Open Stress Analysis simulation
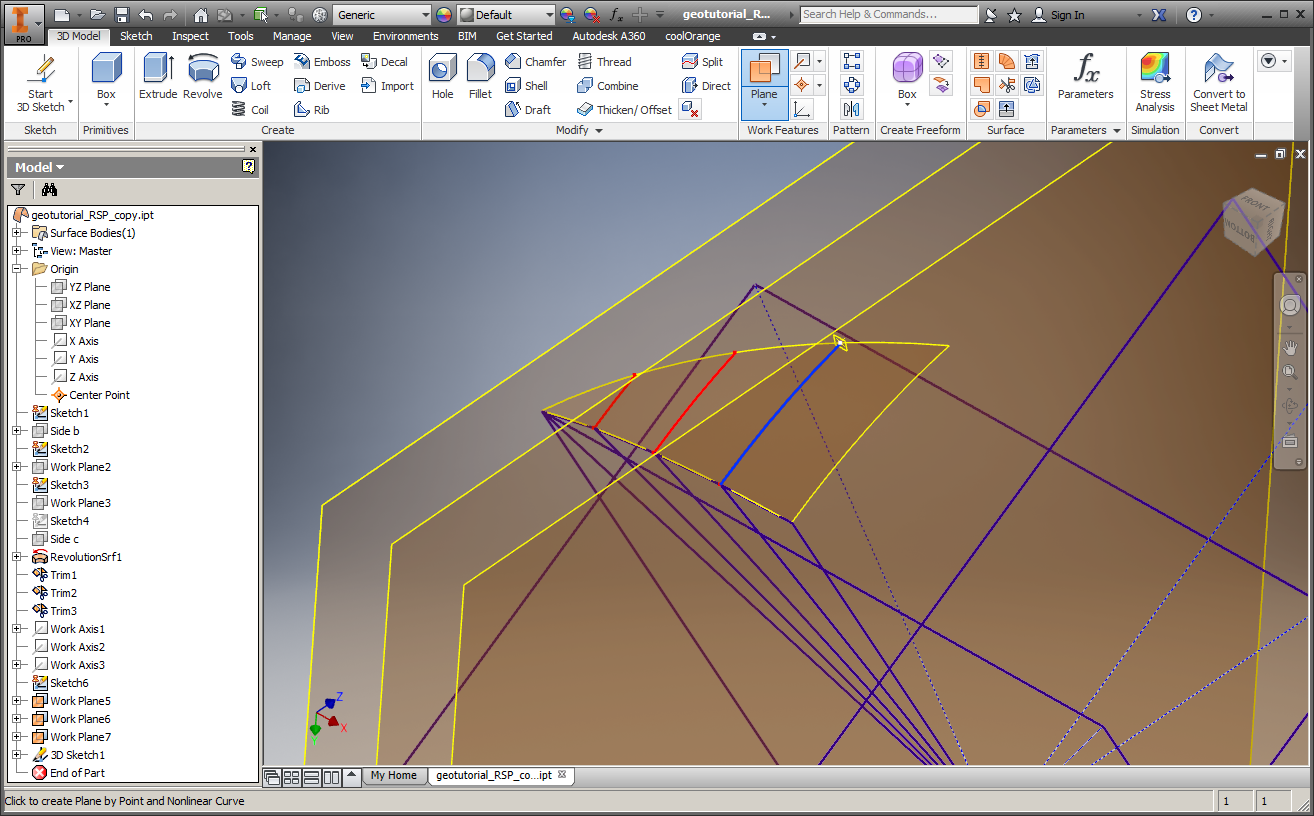Screen dimensions: 1314x816 (x=1155, y=82)
